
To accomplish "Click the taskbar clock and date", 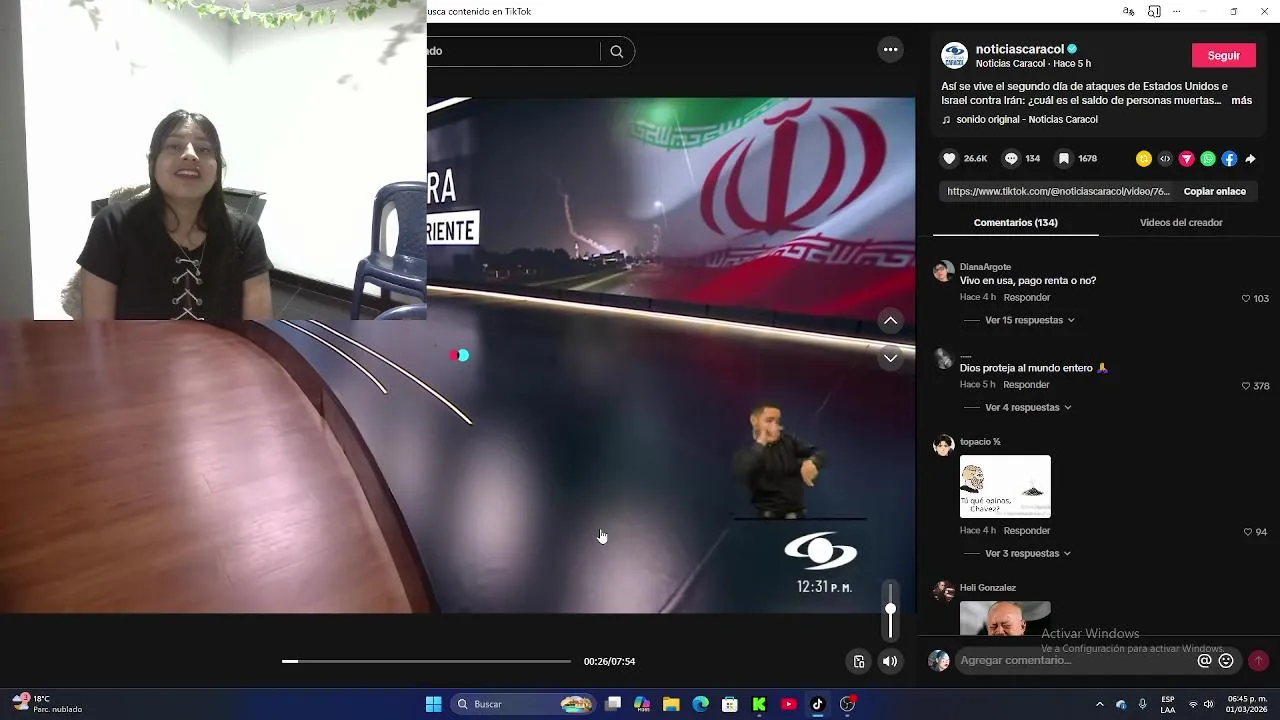I will [1247, 704].
